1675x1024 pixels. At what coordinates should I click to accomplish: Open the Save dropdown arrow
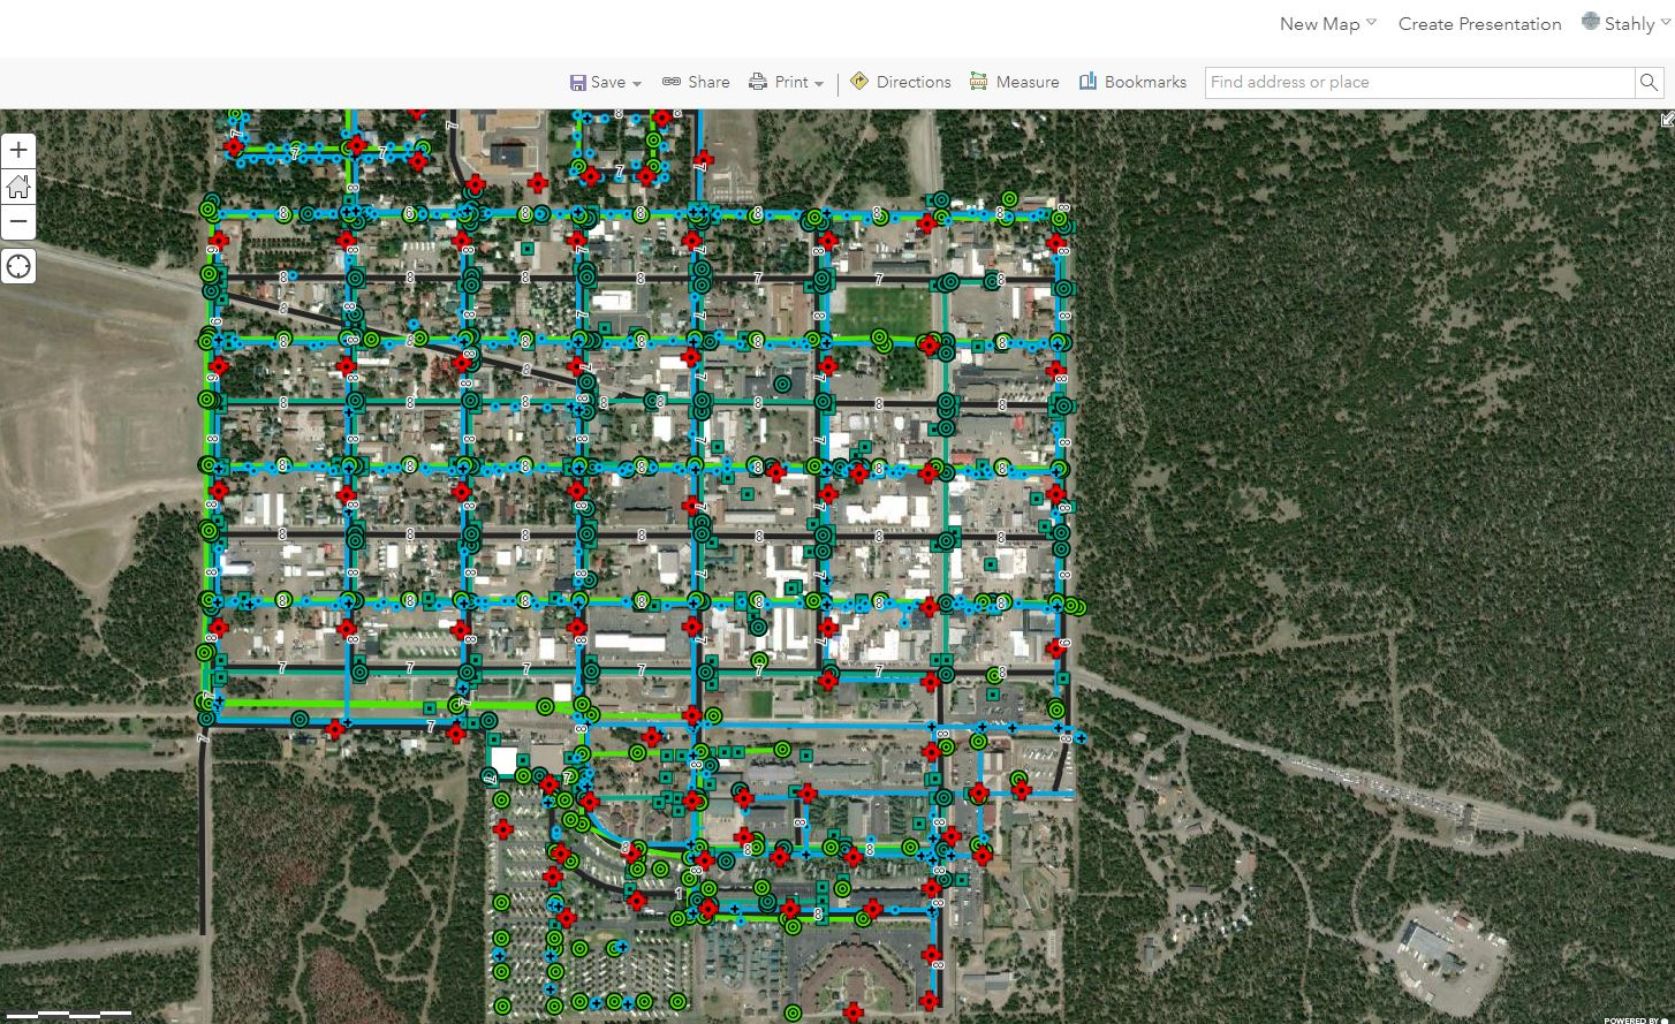(x=637, y=84)
